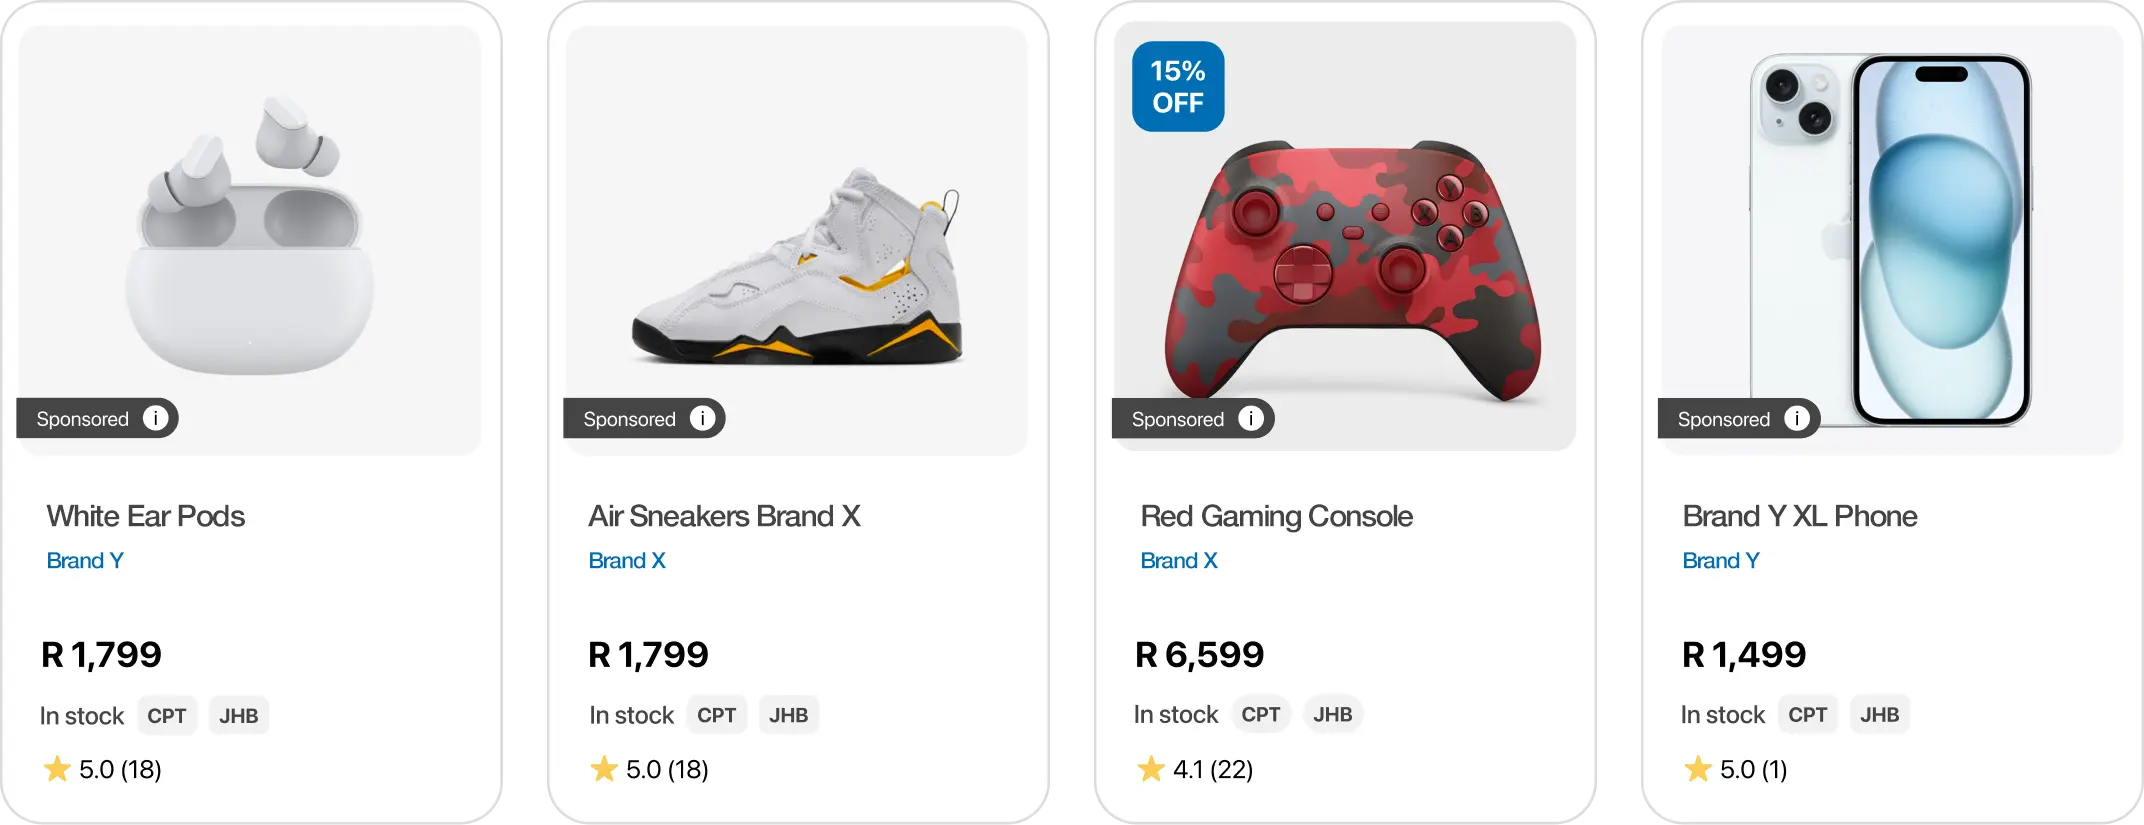The height and width of the screenshot is (825, 2144).
Task: Select the Red Gaming Console product image
Action: click(x=1345, y=236)
